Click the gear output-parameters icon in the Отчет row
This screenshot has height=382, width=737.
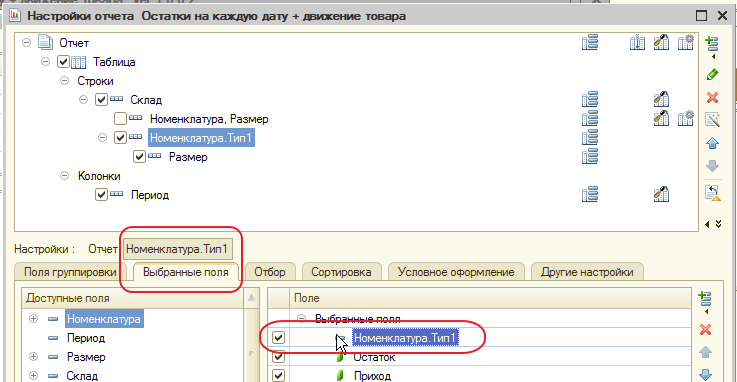pyautogui.click(x=686, y=43)
